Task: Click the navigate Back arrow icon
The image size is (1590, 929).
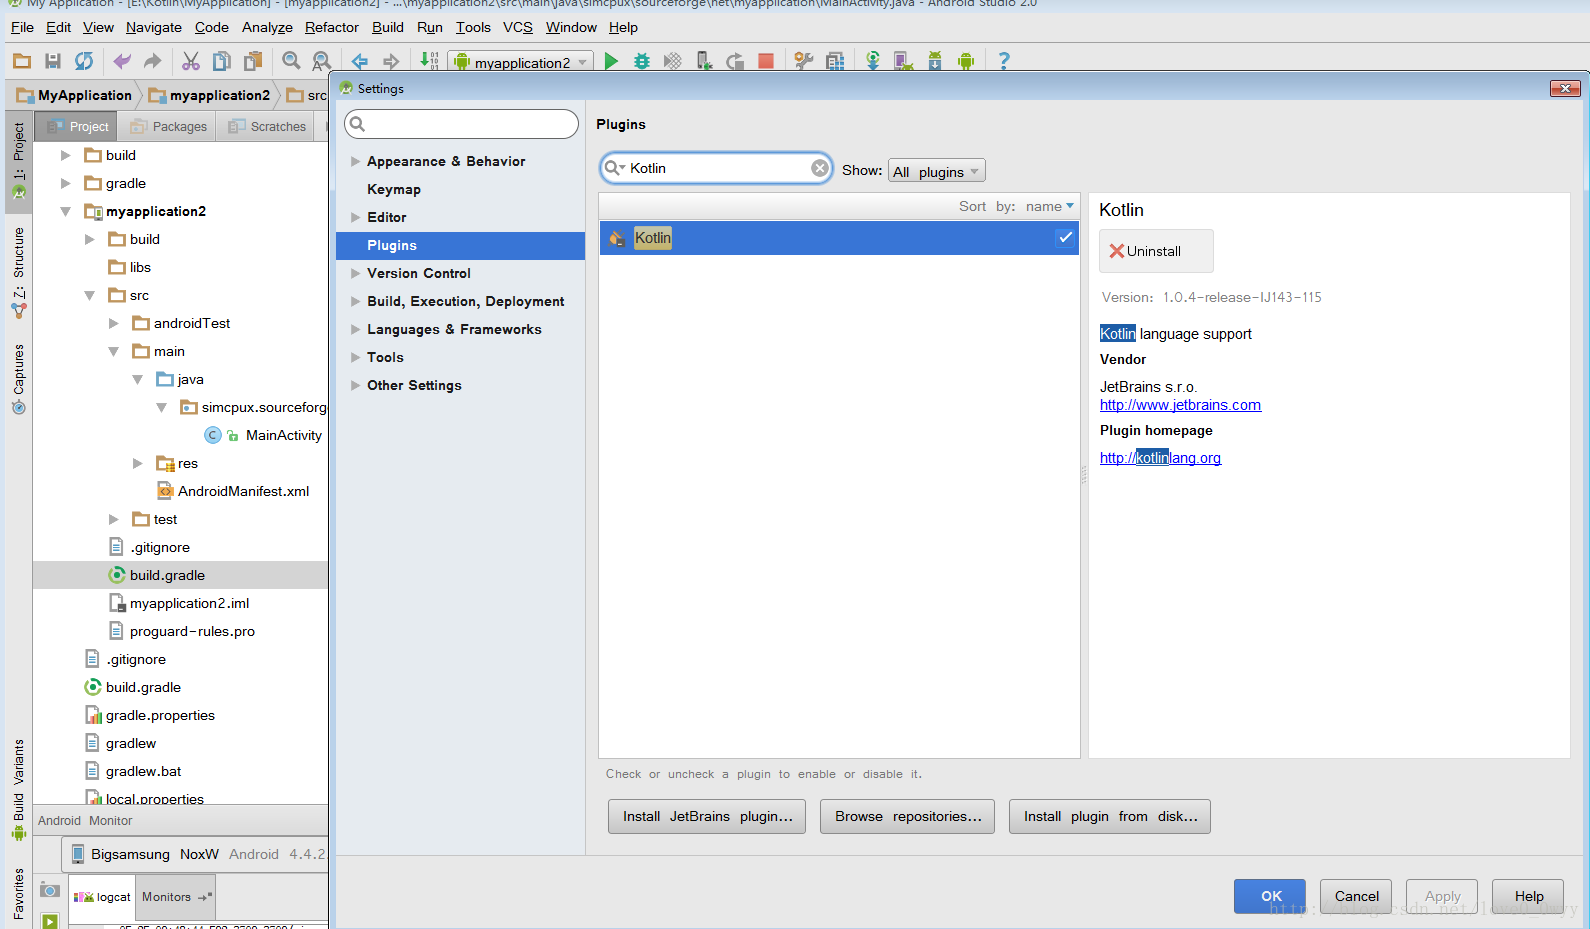Action: click(360, 62)
